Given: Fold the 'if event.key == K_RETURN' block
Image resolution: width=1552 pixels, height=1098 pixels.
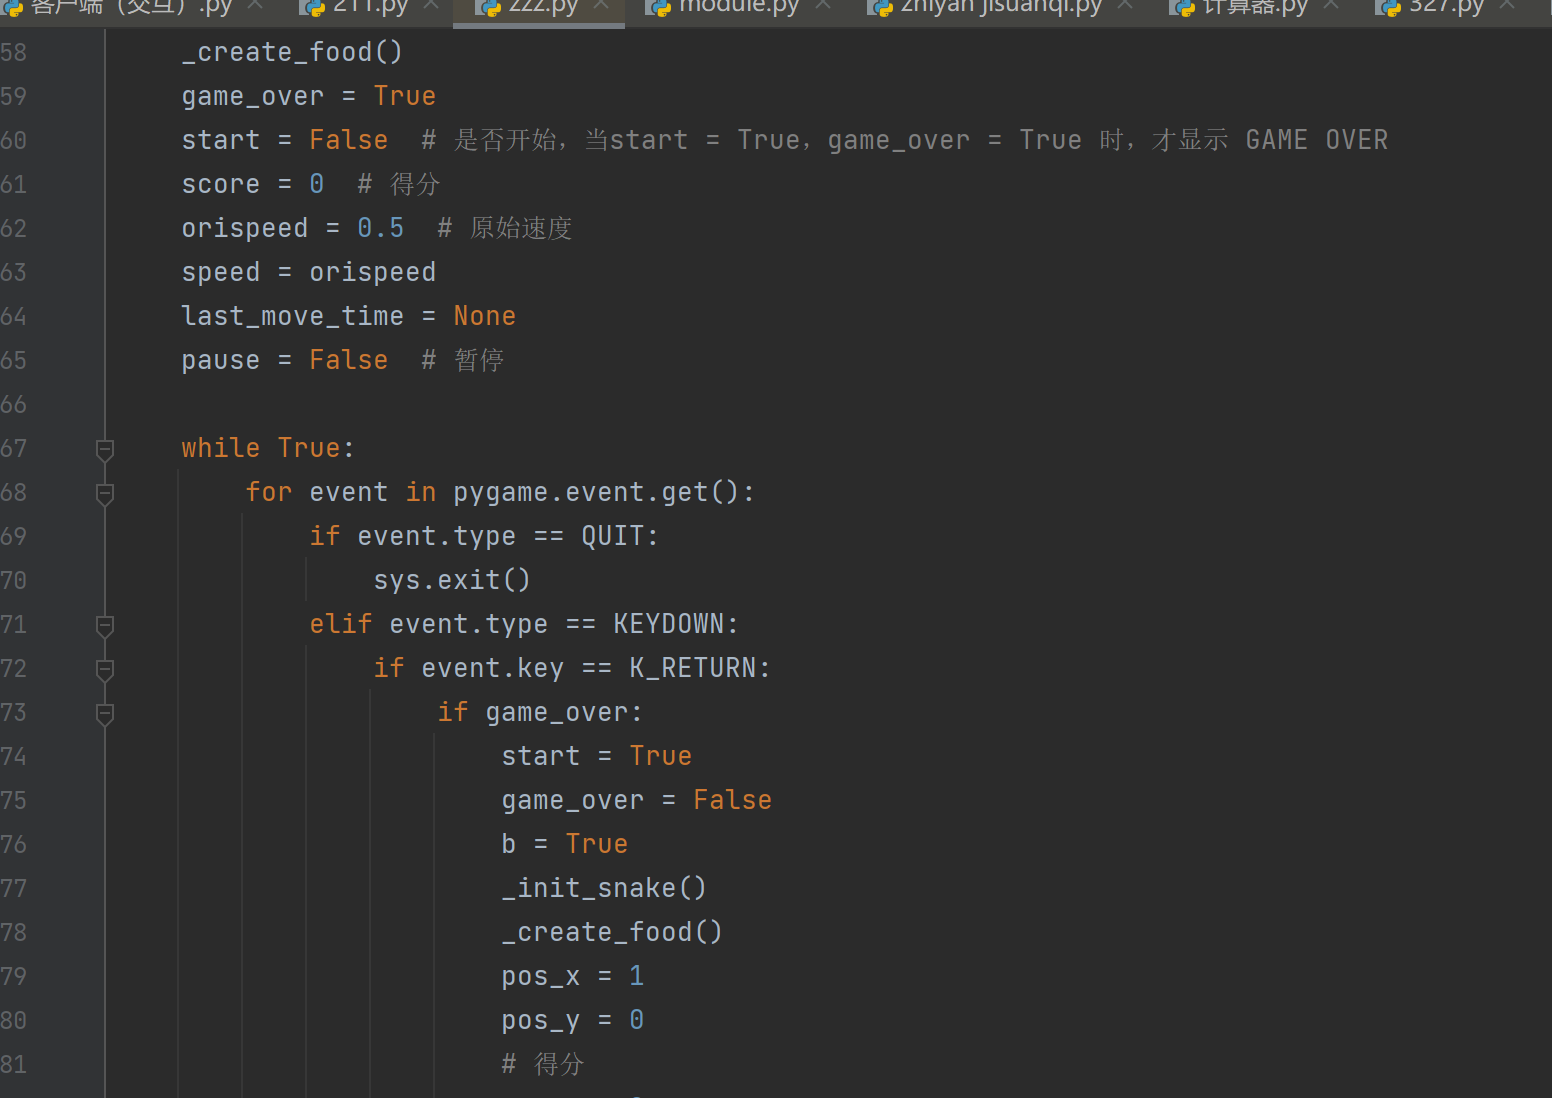Looking at the screenshot, I should [x=104, y=670].
